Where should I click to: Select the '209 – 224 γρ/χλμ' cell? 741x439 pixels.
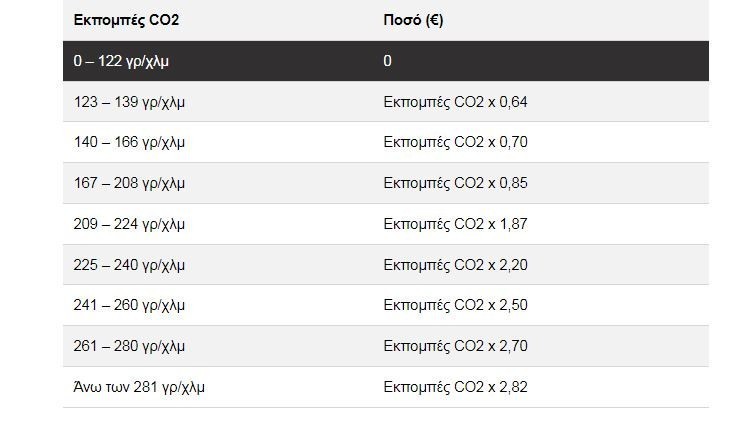tap(130, 224)
